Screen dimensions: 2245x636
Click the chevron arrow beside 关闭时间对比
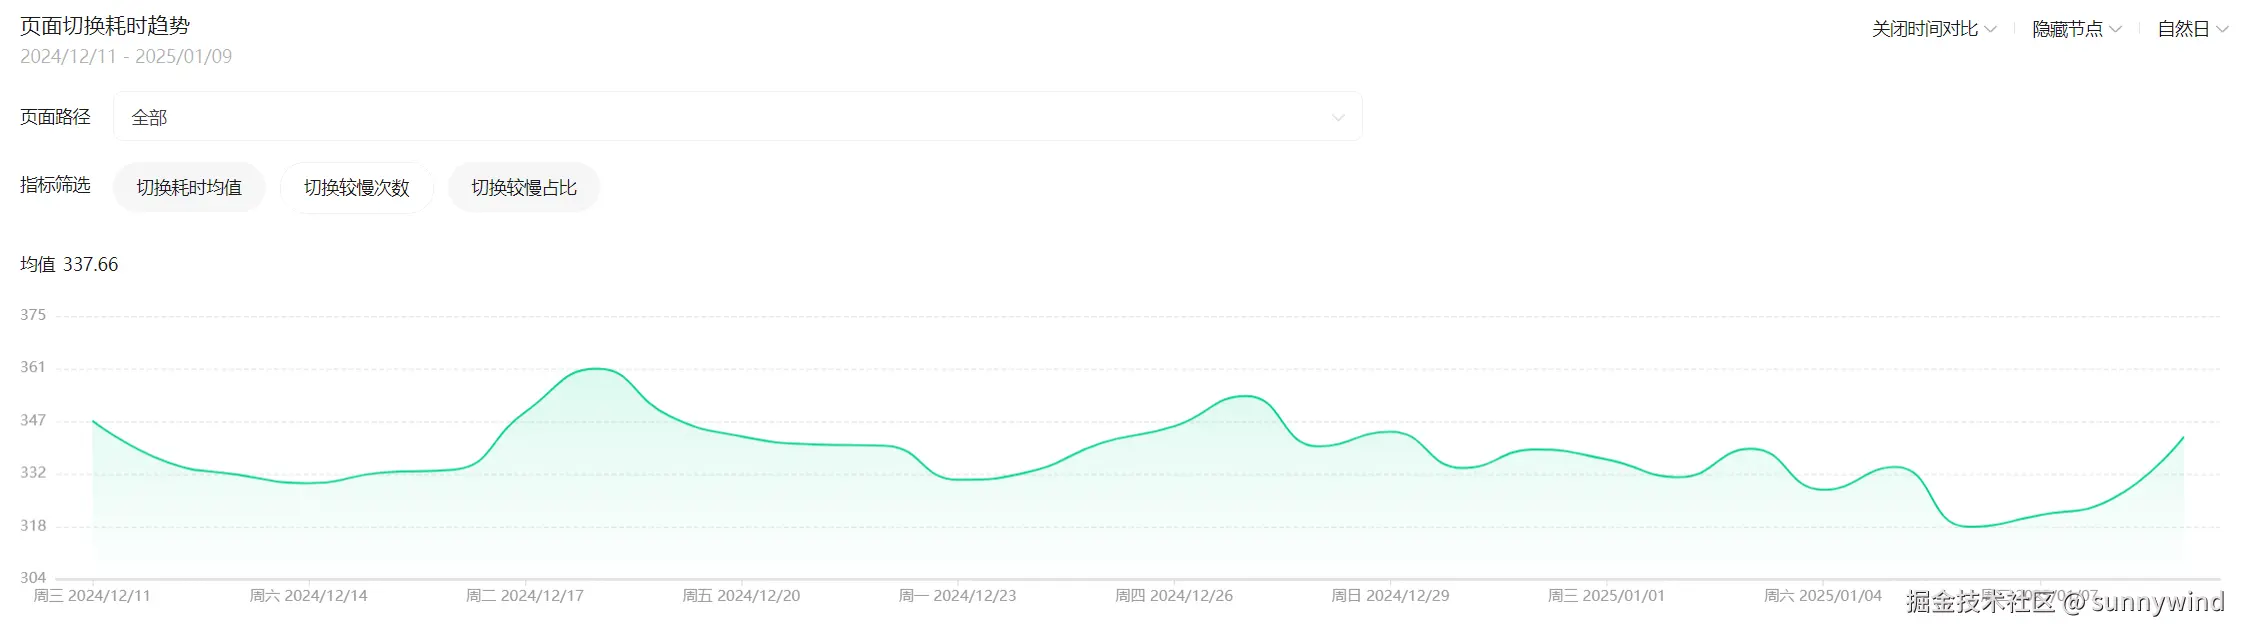[x=1990, y=30]
